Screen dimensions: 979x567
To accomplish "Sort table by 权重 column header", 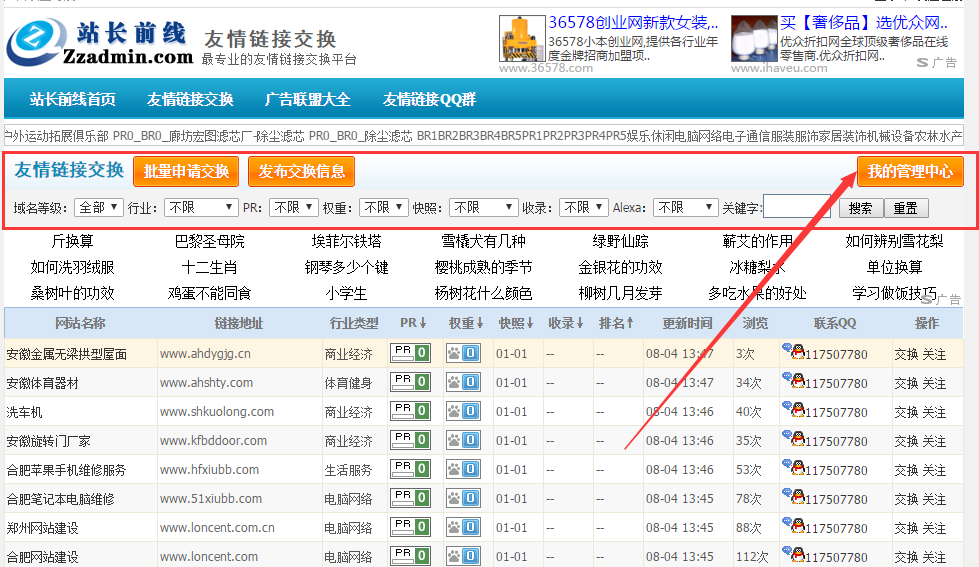I will click(465, 323).
